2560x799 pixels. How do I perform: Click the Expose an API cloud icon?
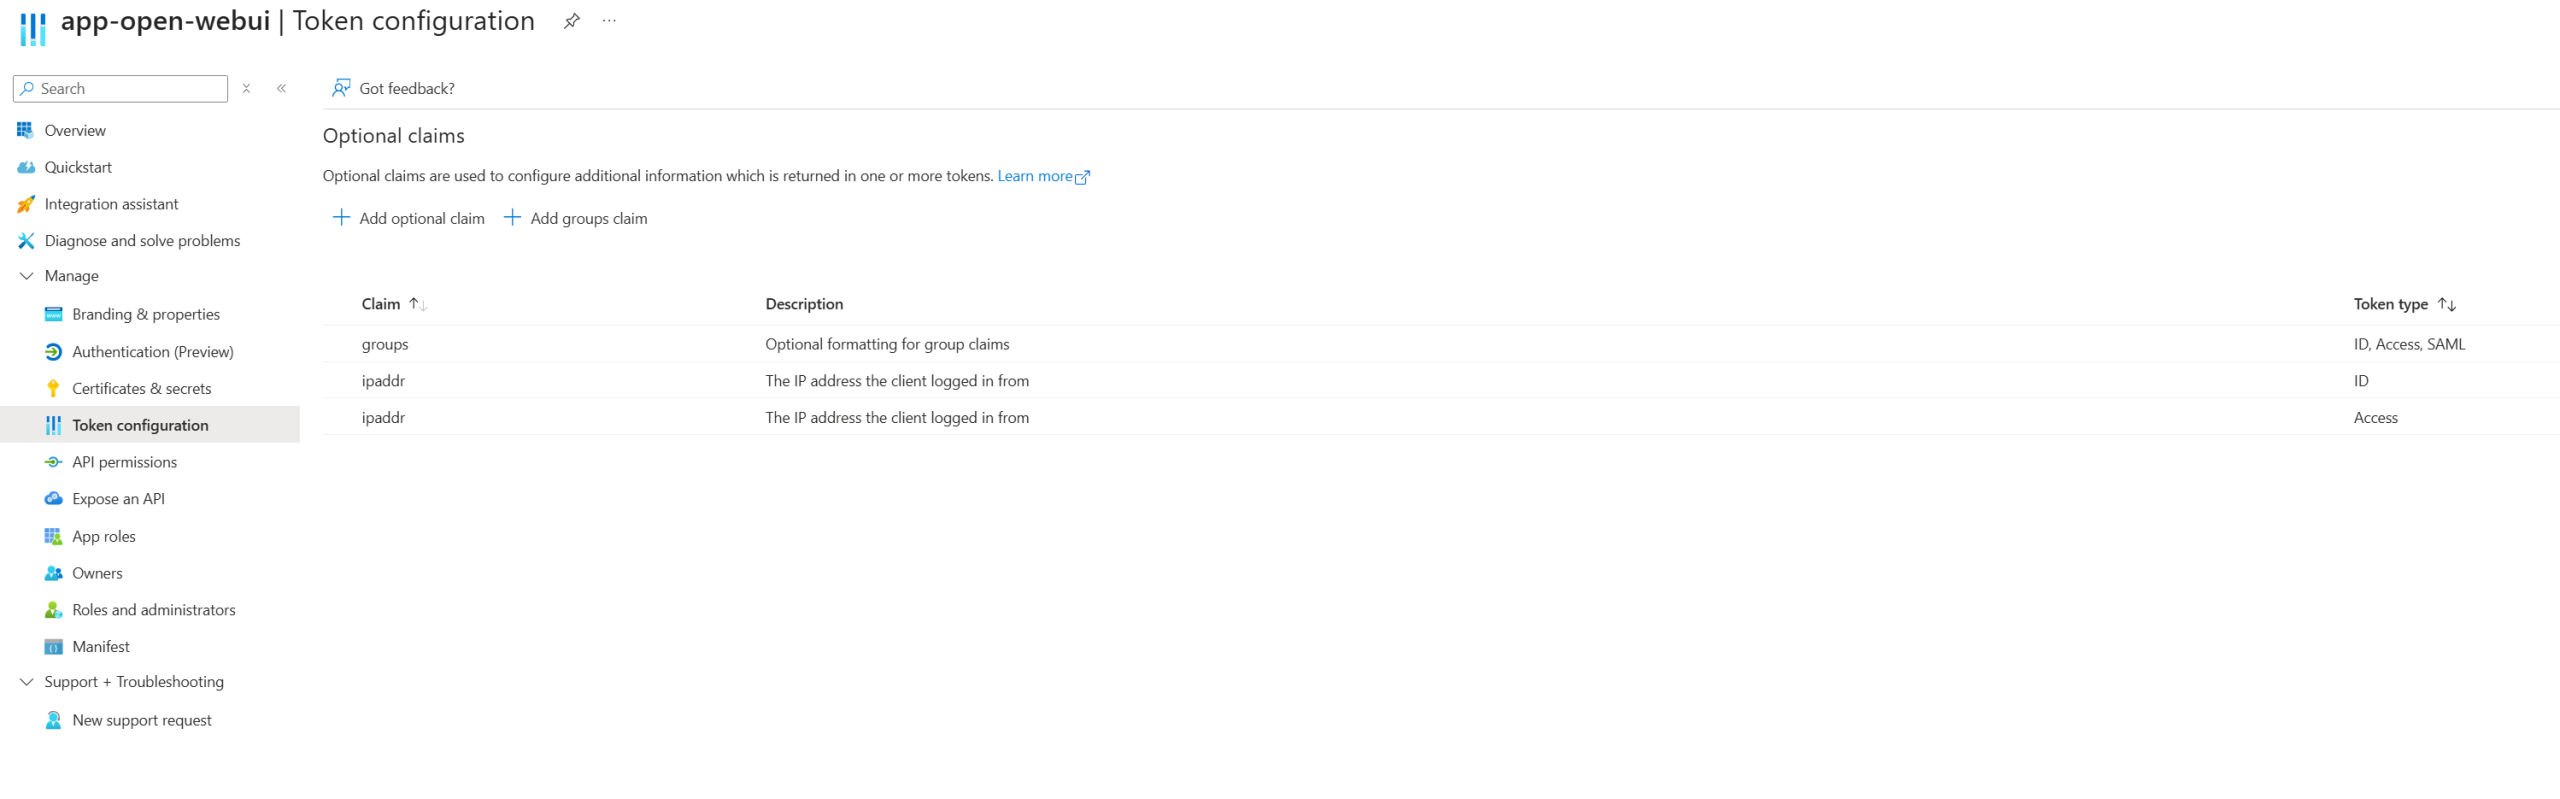click(54, 499)
